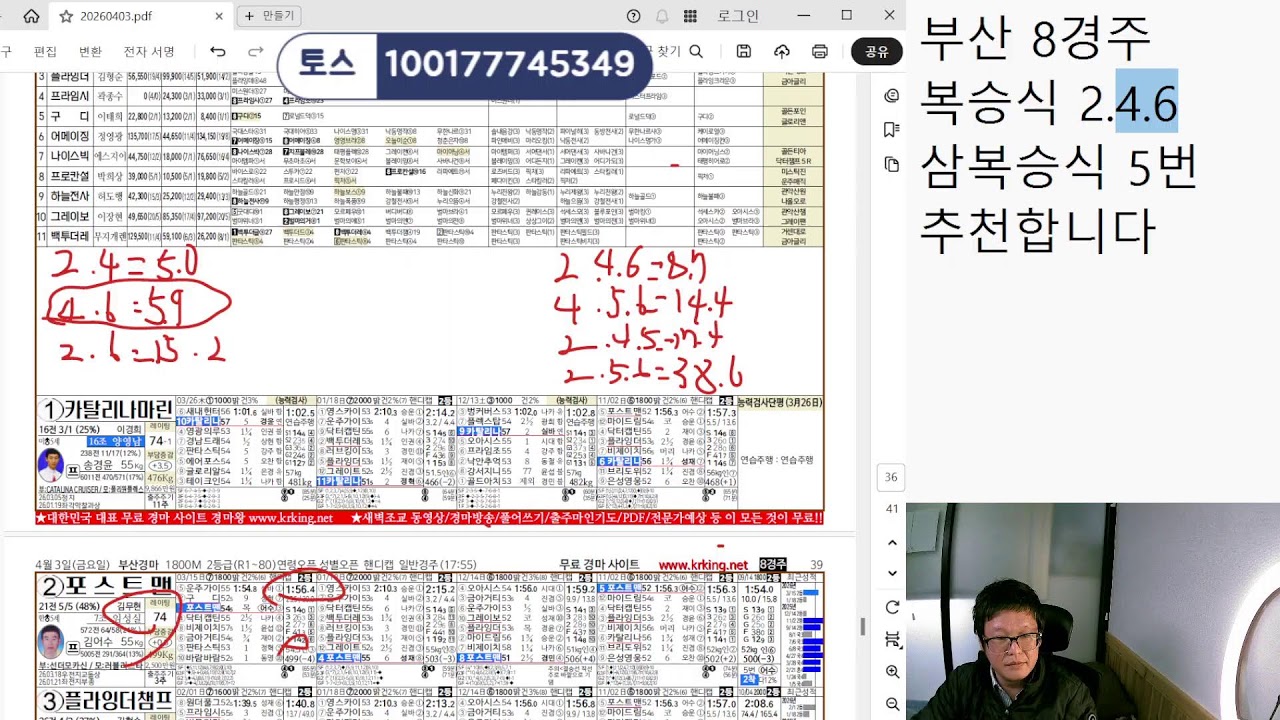Click the fit page display icon
1280x720 pixels.
(x=892, y=640)
